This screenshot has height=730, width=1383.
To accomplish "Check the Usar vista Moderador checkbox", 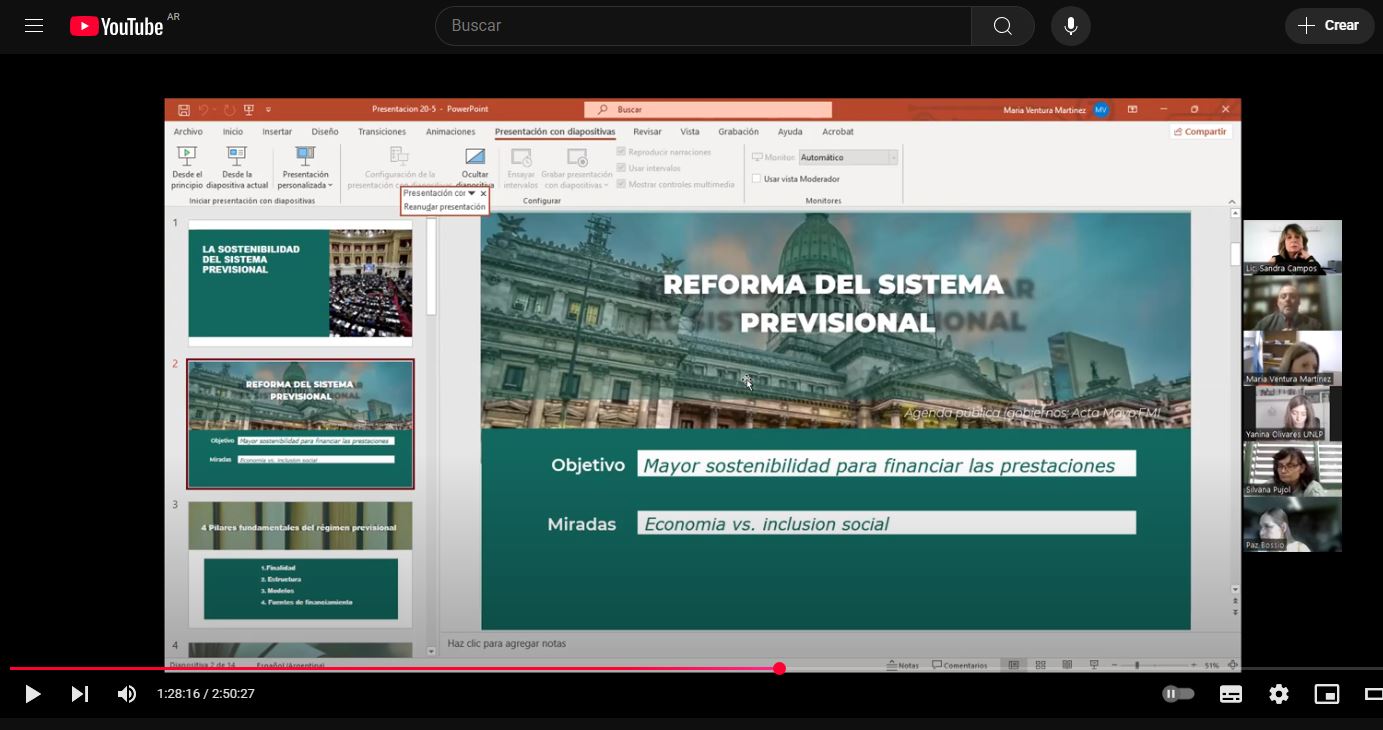I will (756, 179).
